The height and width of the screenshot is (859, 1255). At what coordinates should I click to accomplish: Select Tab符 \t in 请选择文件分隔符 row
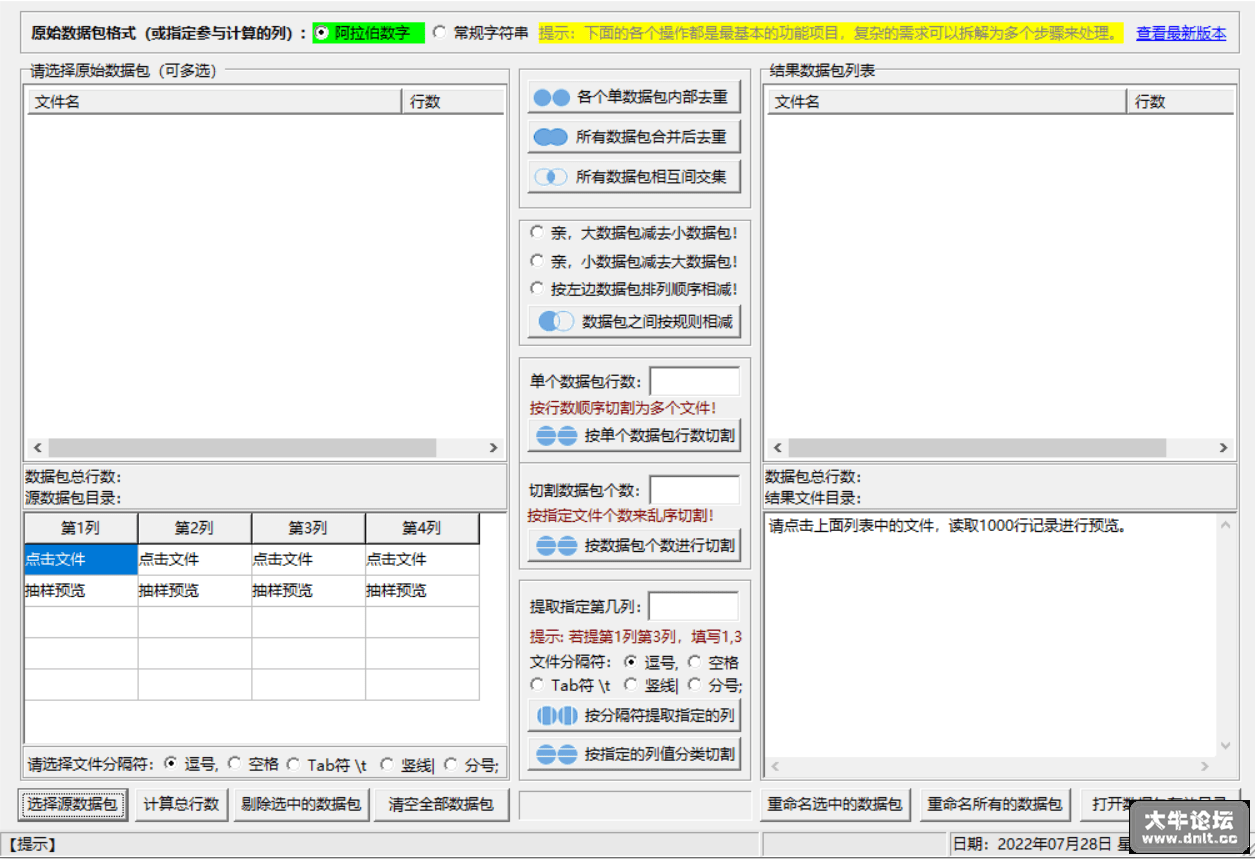click(x=327, y=764)
